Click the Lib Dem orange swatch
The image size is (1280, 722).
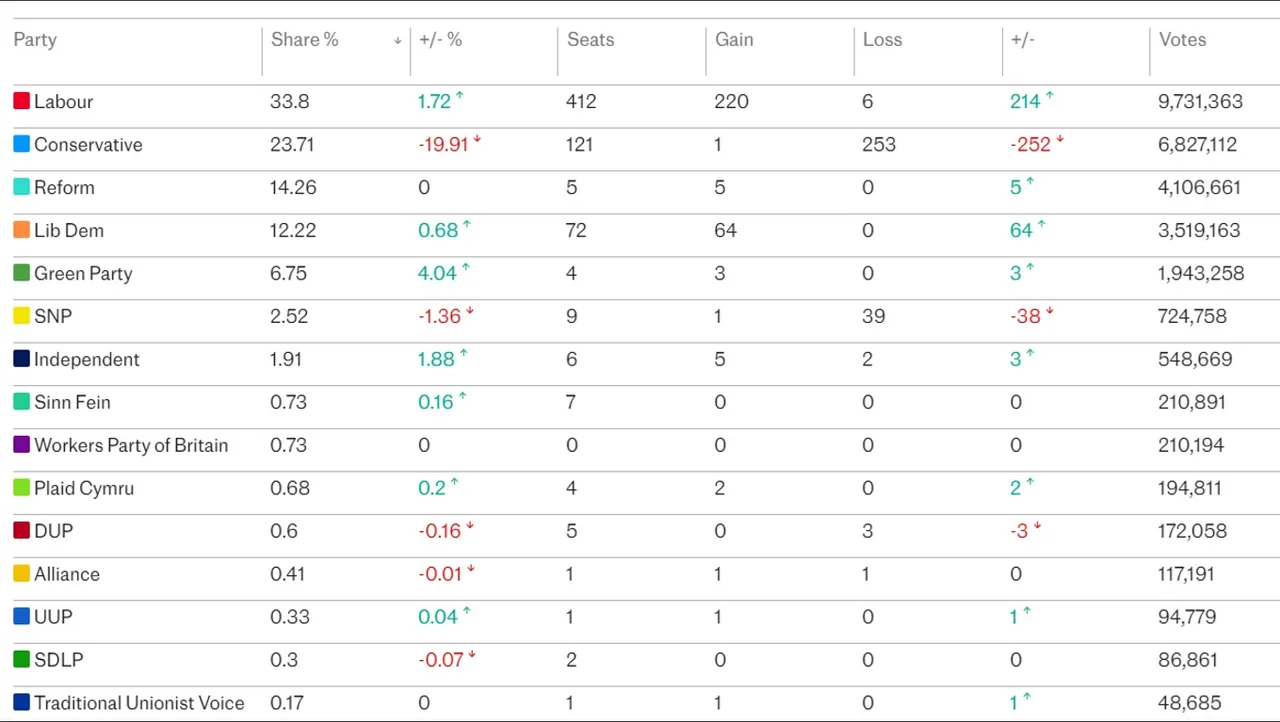coord(21,230)
